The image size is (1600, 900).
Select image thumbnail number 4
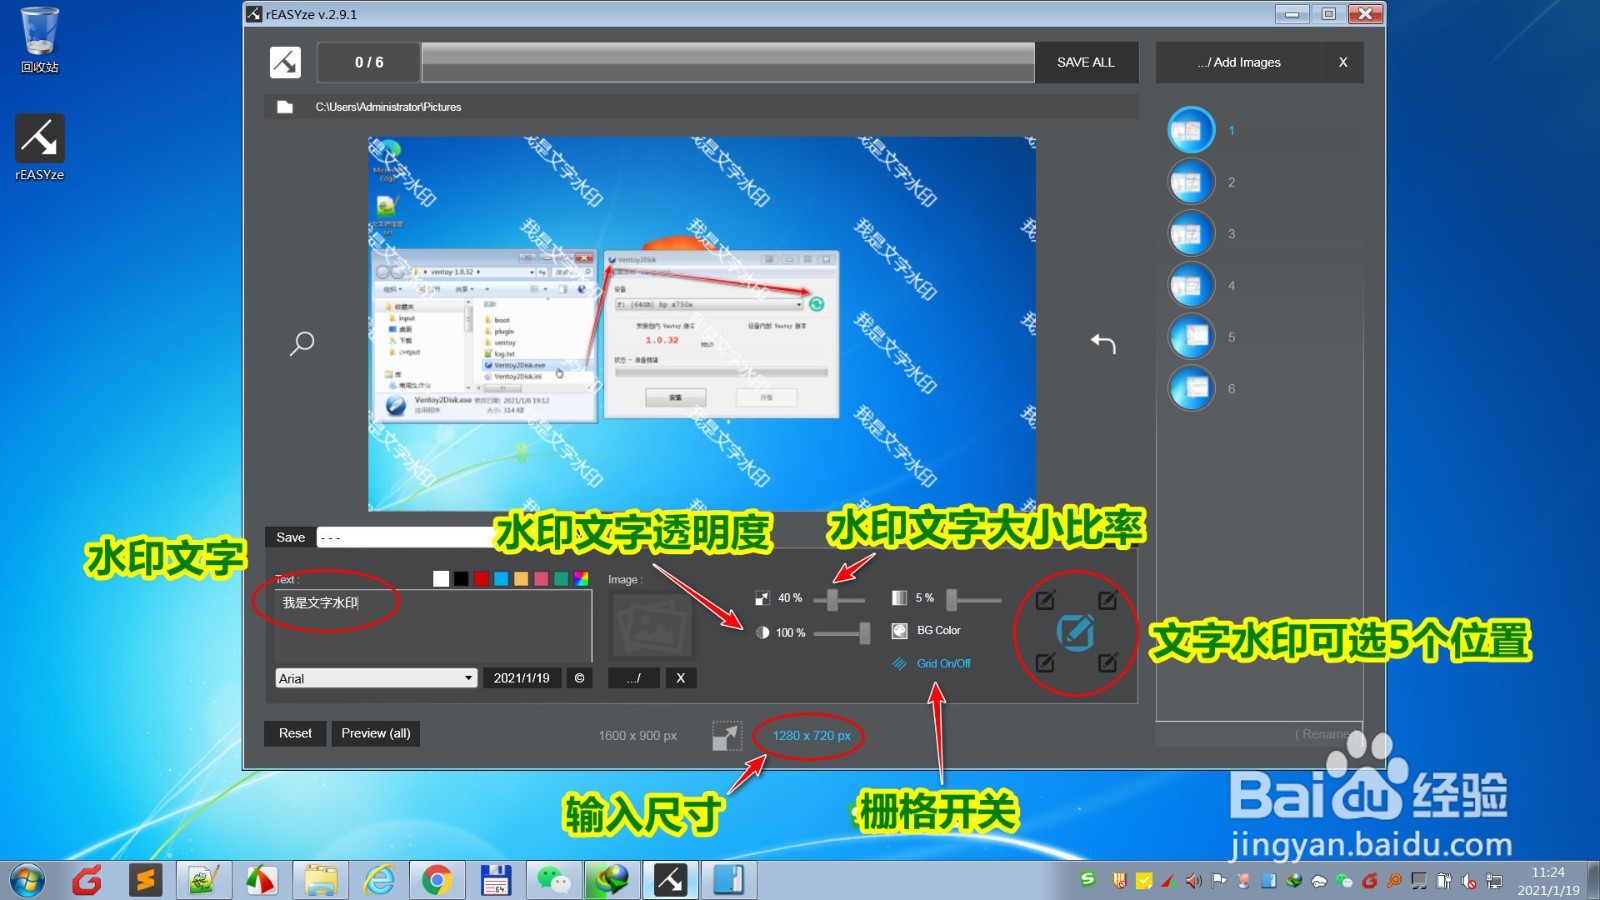[x=1191, y=285]
